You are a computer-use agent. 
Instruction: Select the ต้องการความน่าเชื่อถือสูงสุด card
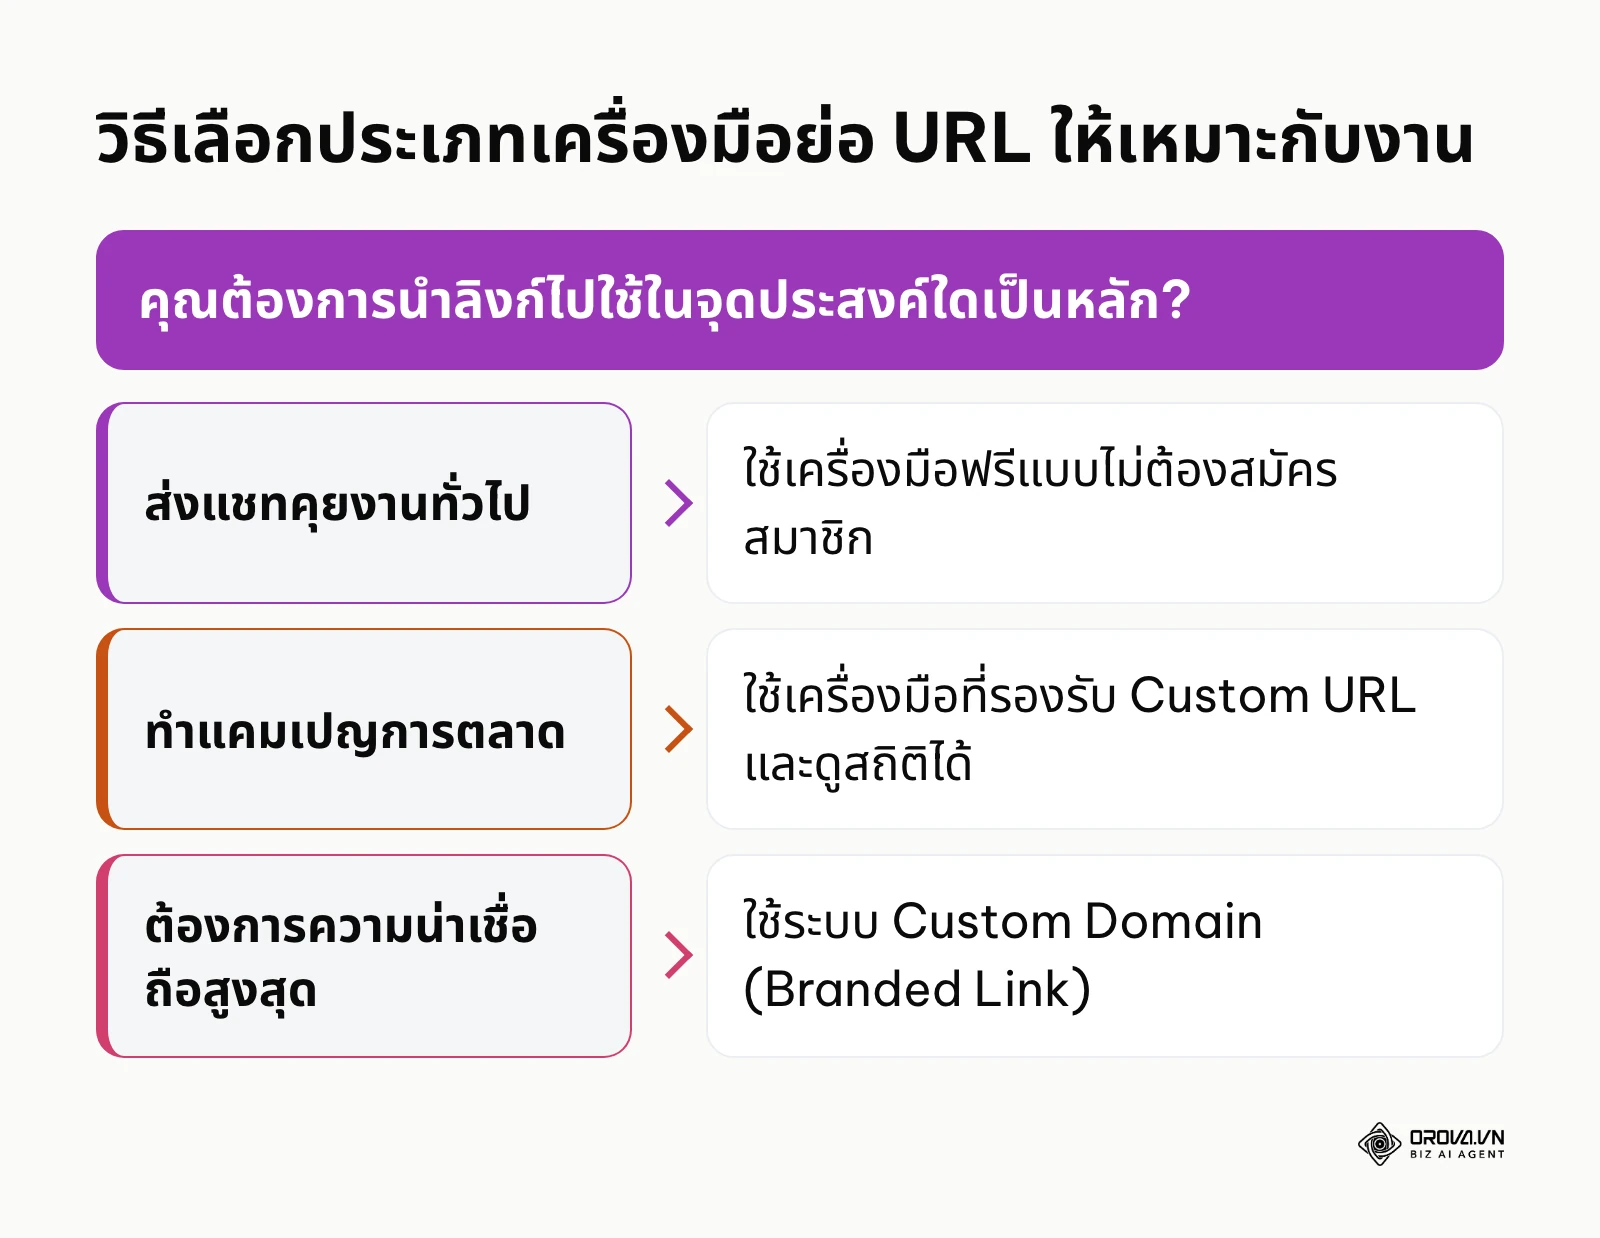point(364,956)
